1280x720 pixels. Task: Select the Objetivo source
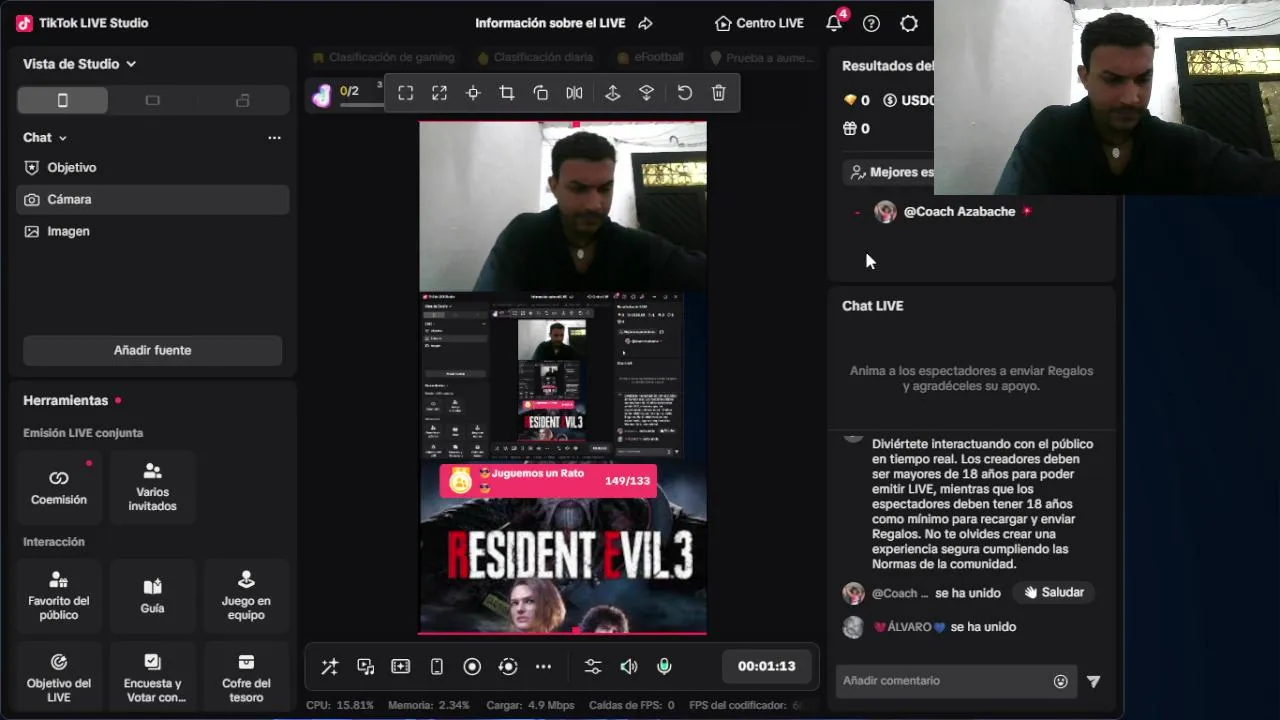coord(153,168)
